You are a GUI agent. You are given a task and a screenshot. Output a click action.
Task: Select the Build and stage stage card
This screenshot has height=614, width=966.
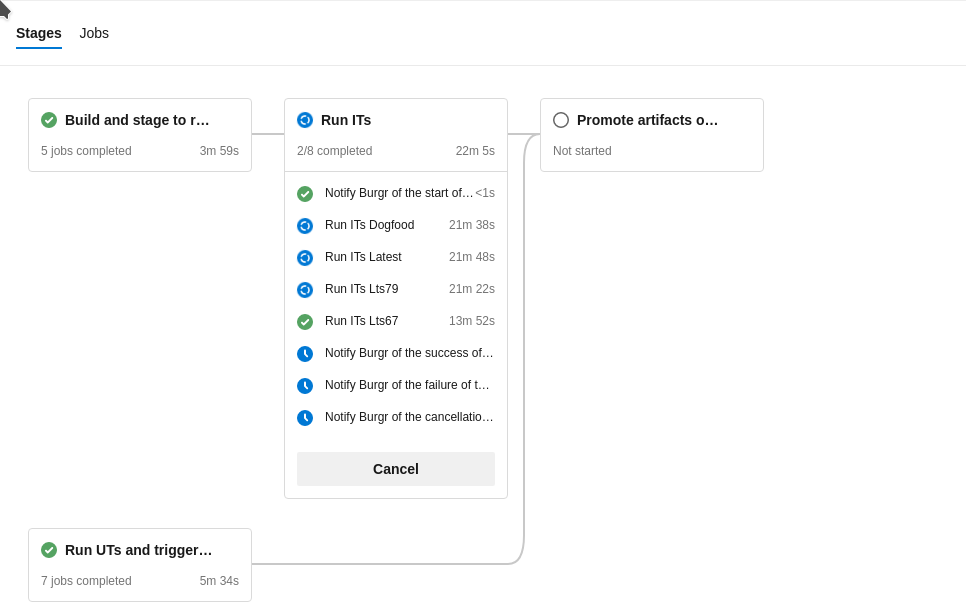point(140,135)
